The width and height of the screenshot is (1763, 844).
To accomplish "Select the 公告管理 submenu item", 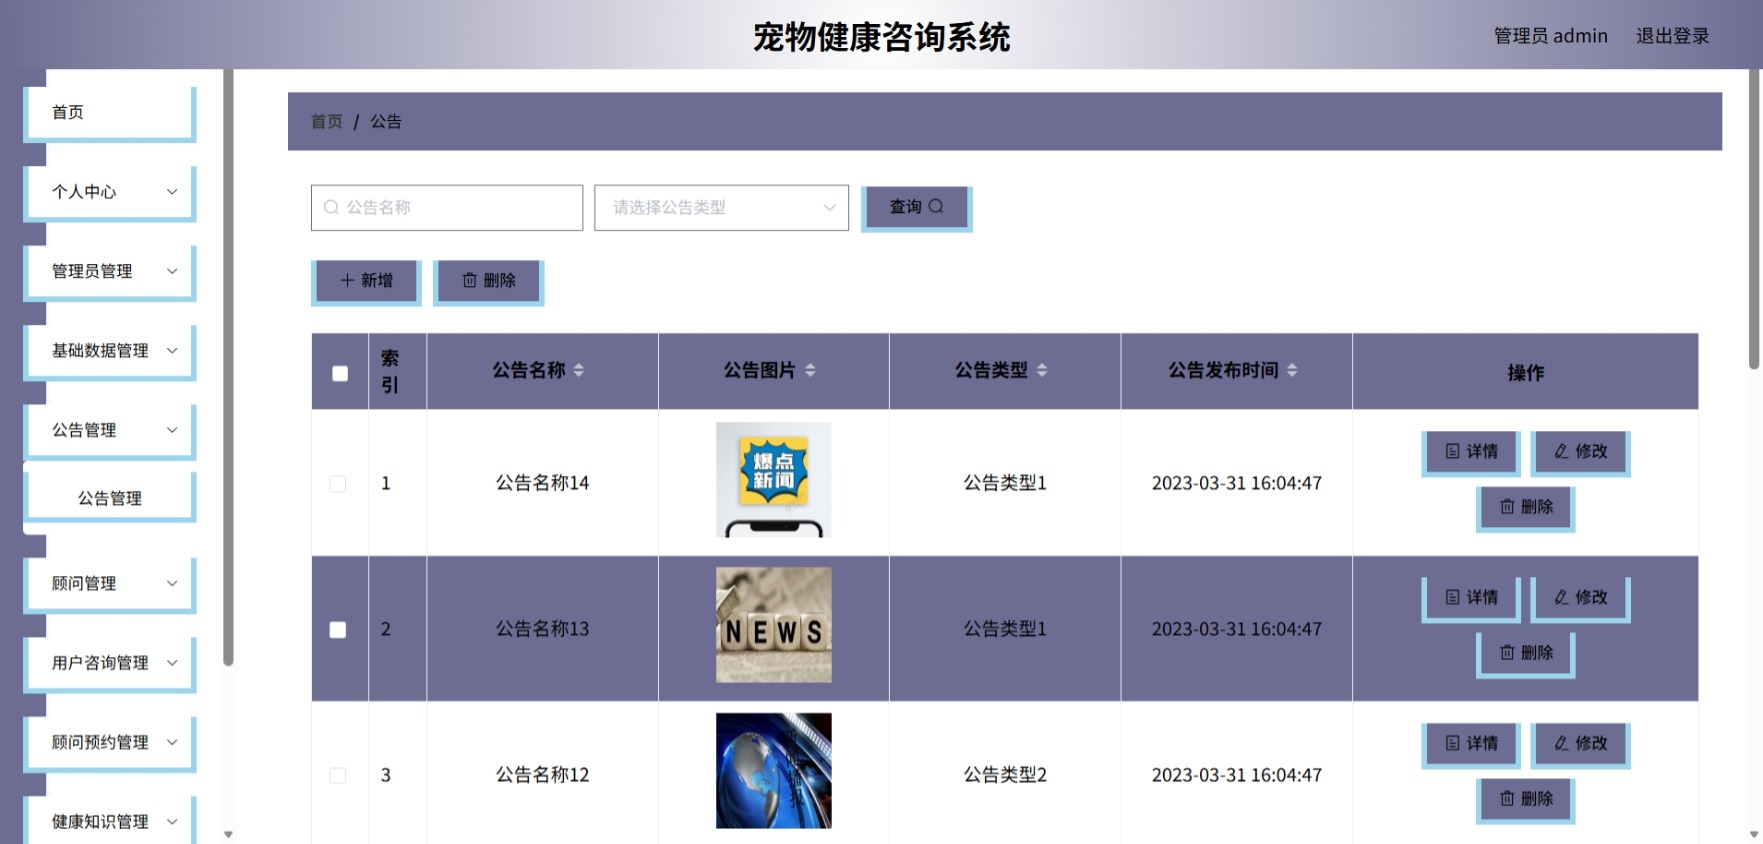I will click(x=110, y=498).
